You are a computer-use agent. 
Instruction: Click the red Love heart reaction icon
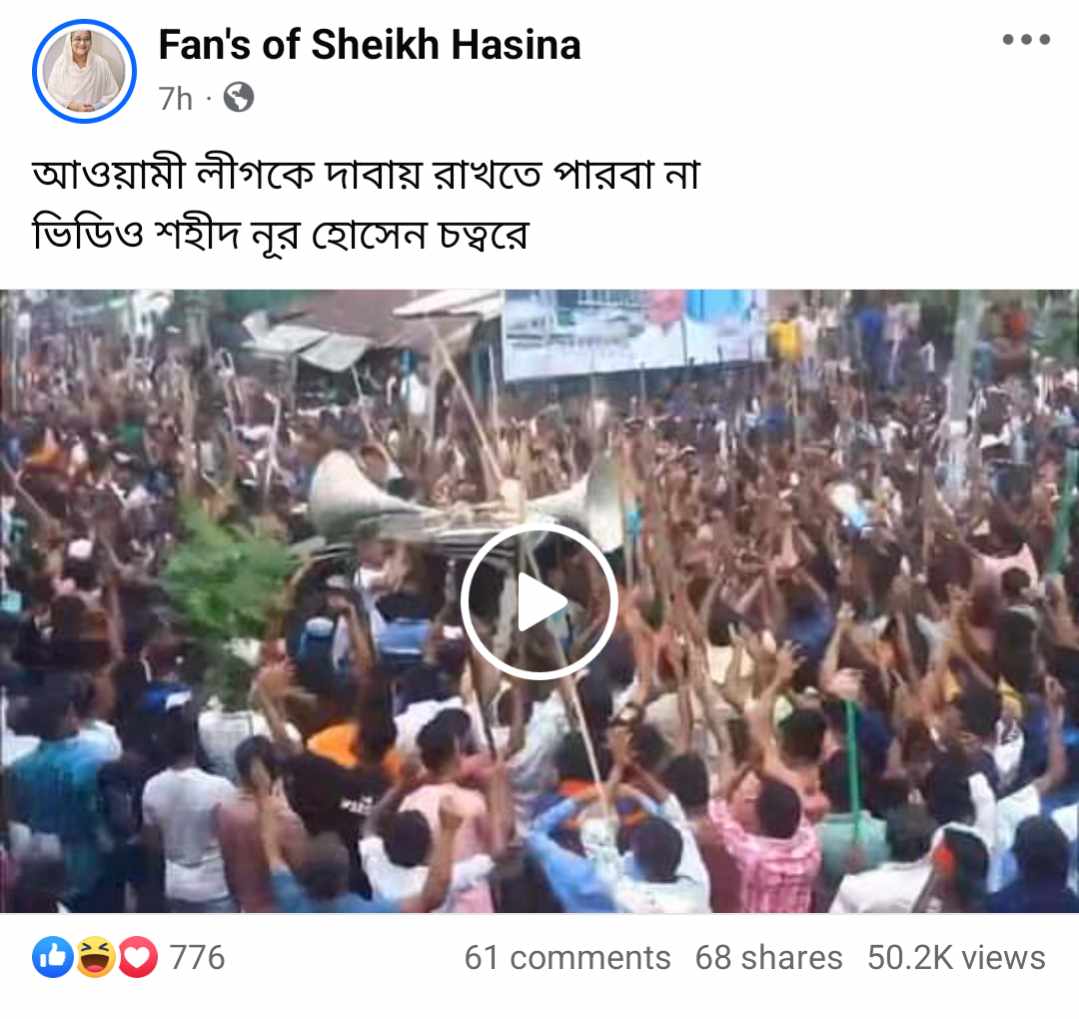pos(138,957)
